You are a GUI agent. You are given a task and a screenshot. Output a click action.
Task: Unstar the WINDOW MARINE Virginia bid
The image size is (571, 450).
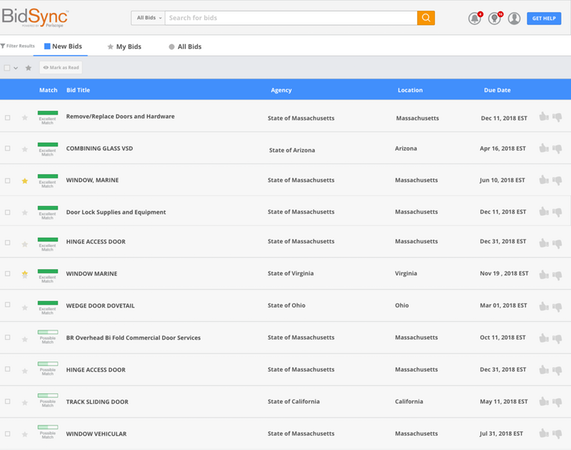point(25,274)
